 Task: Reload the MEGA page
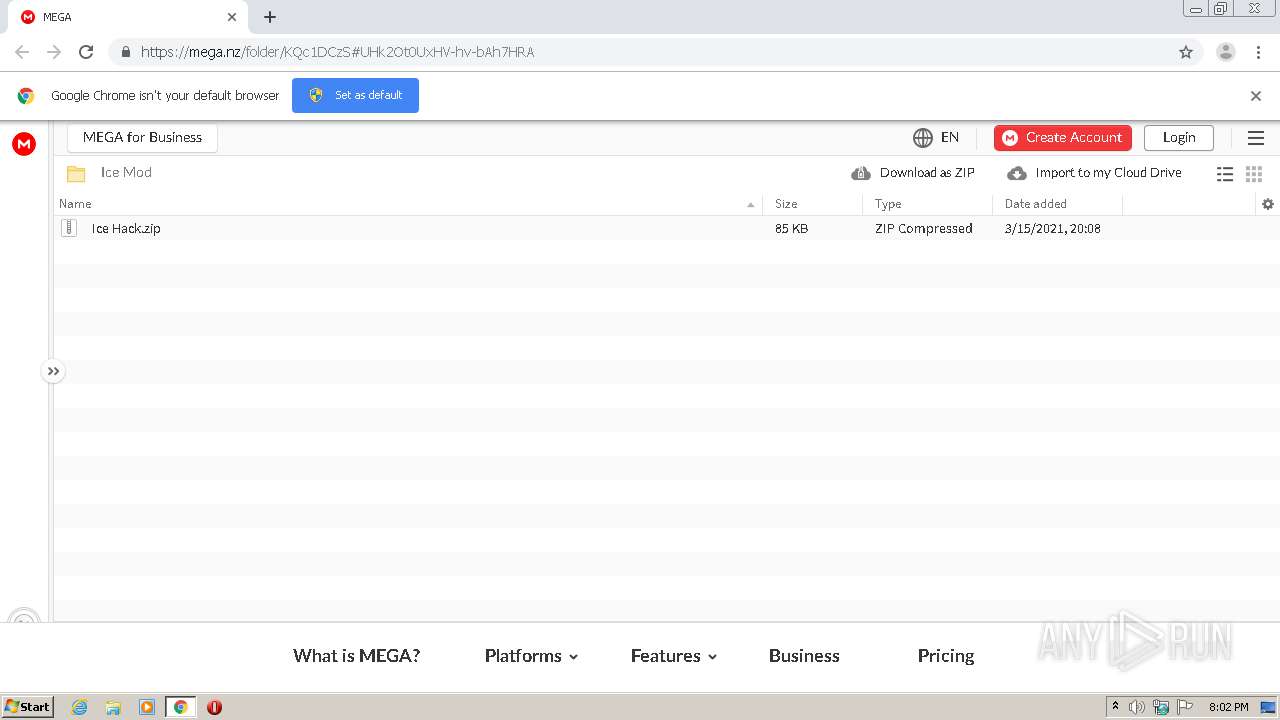(86, 52)
